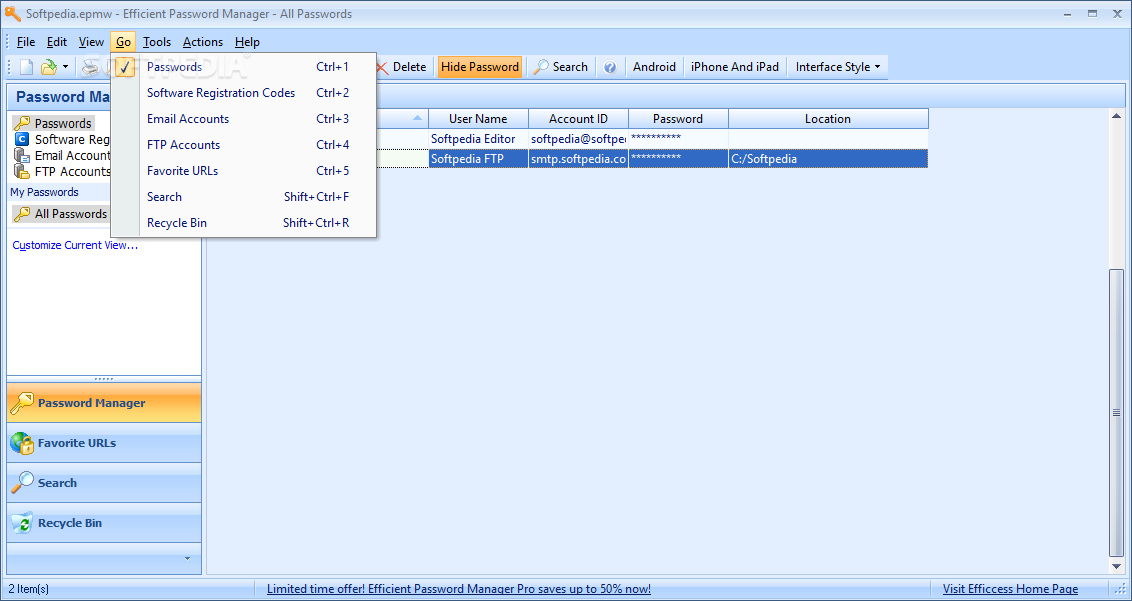This screenshot has height=601, width=1132.
Task: Click the C:/Softpedia location cell
Action: click(828, 159)
